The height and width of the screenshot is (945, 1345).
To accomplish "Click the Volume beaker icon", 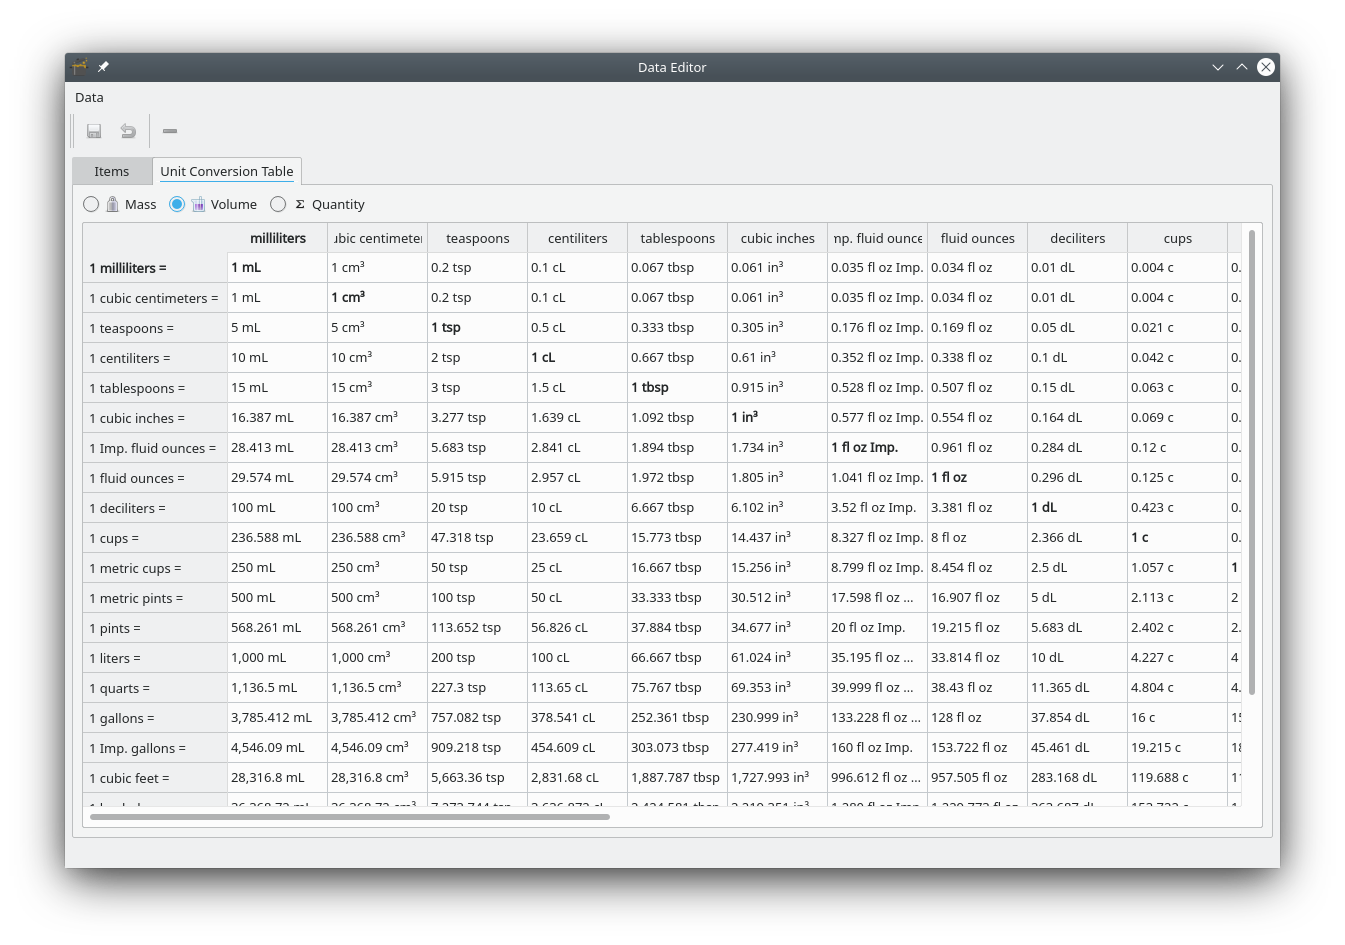I will coord(199,204).
